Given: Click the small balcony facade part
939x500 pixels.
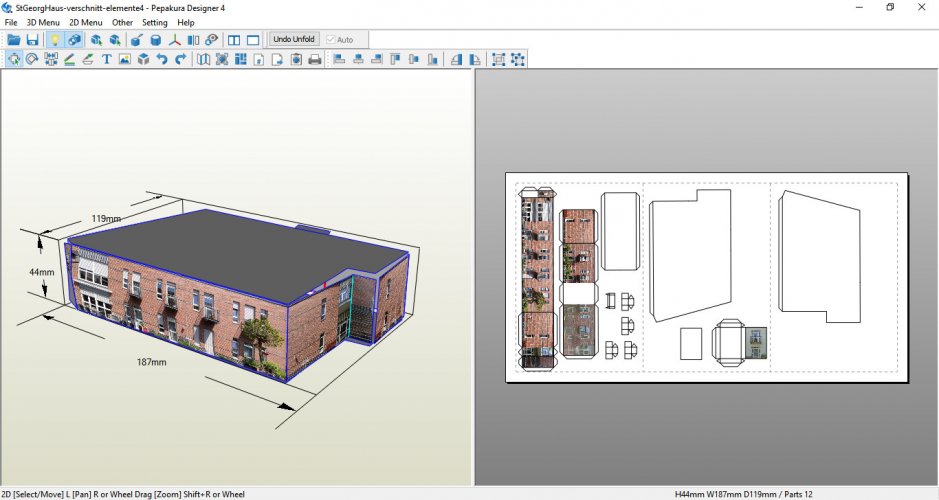Looking at the screenshot, I should 756,343.
